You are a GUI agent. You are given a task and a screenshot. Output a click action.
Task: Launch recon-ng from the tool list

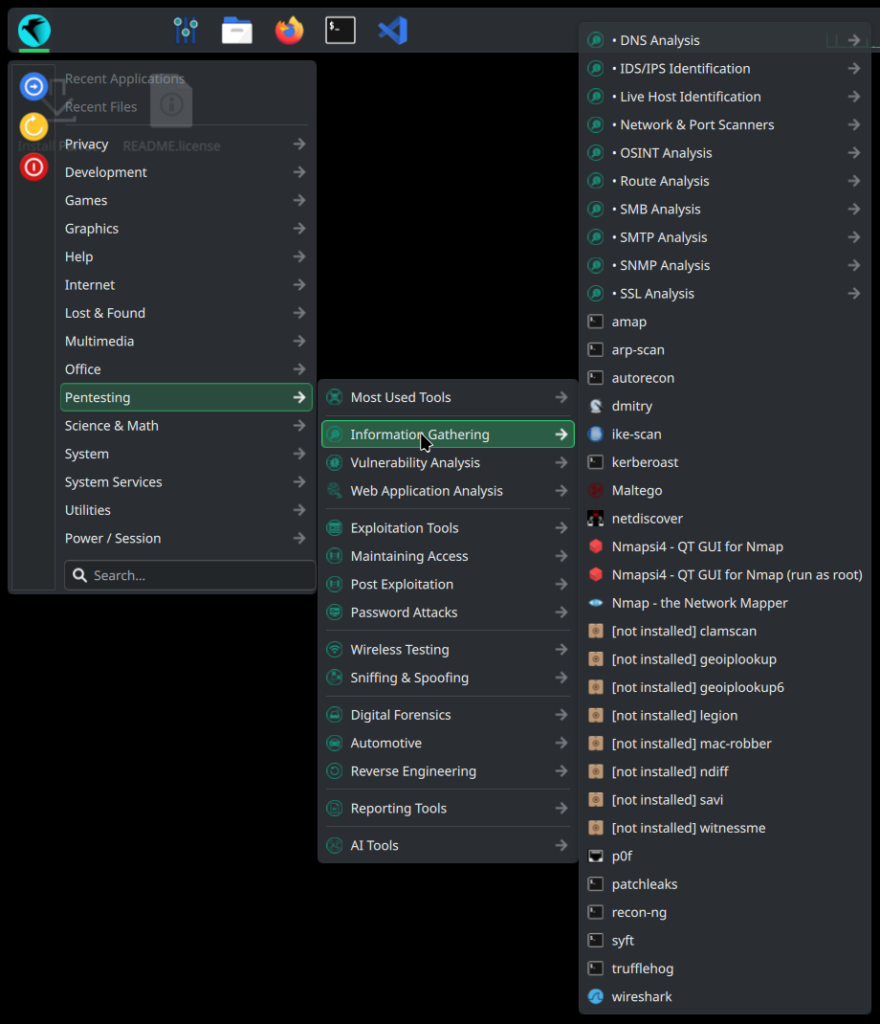pyautogui.click(x=725, y=912)
